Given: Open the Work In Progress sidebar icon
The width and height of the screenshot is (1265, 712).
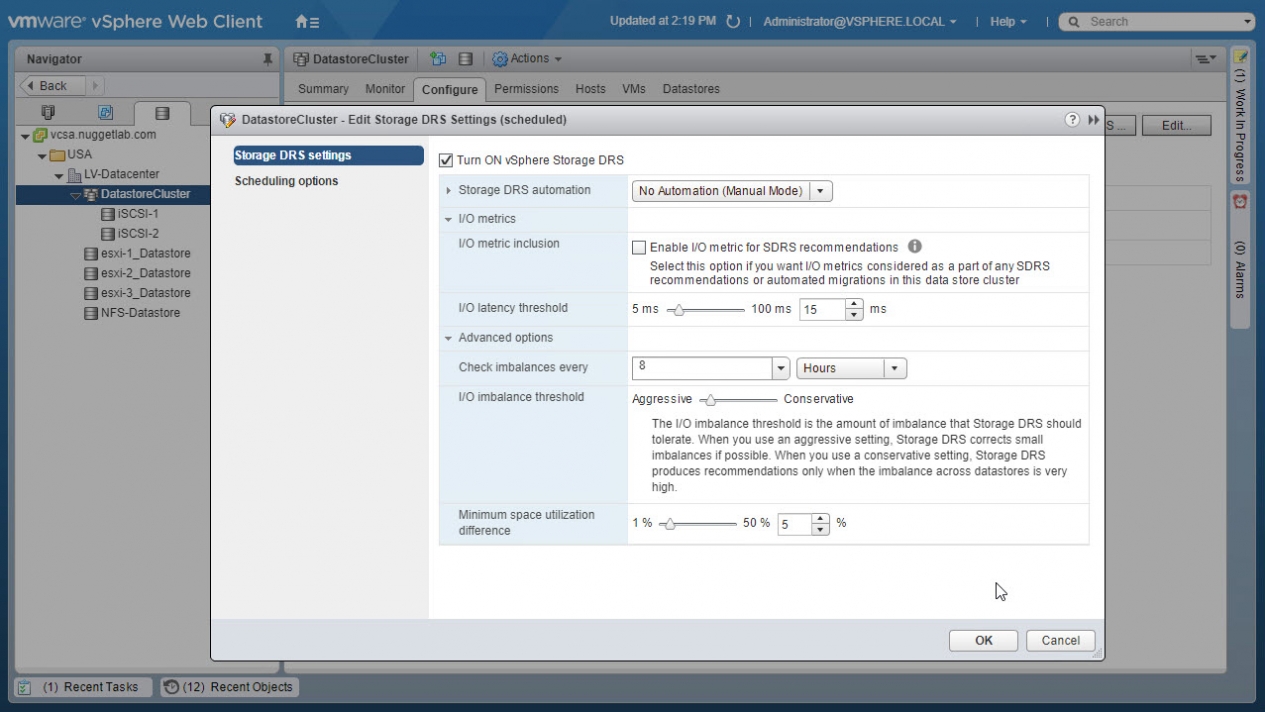Looking at the screenshot, I should pos(1240,58).
